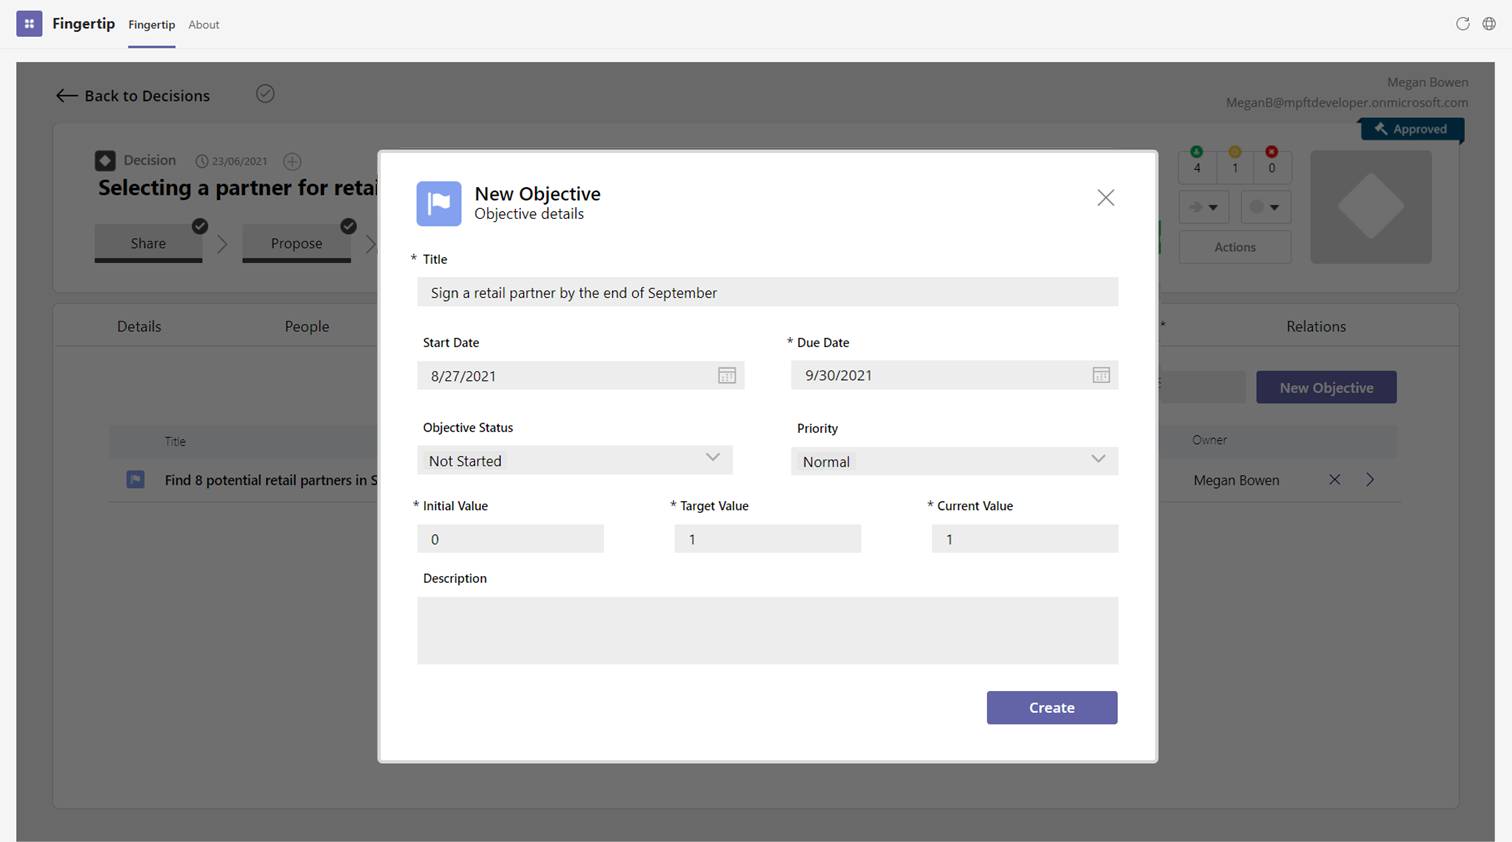Screen dimensions: 1512x842
Task: Click the Fingertip app grid icon
Action: 29,24
